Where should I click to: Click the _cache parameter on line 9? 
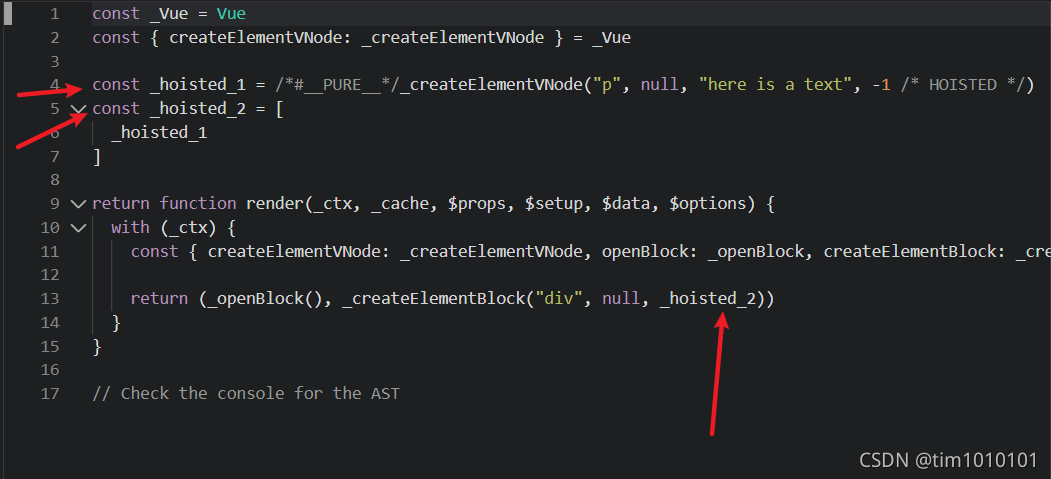[x=399, y=204]
